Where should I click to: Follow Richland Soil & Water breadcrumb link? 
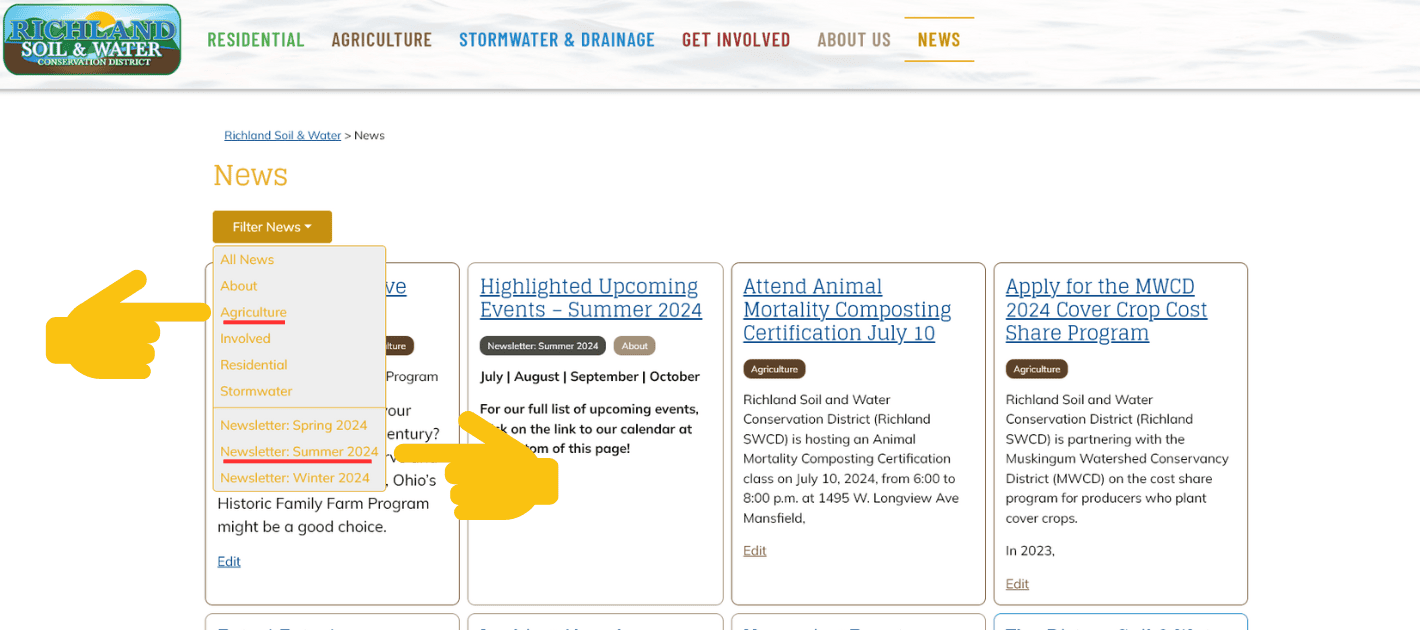click(x=283, y=135)
